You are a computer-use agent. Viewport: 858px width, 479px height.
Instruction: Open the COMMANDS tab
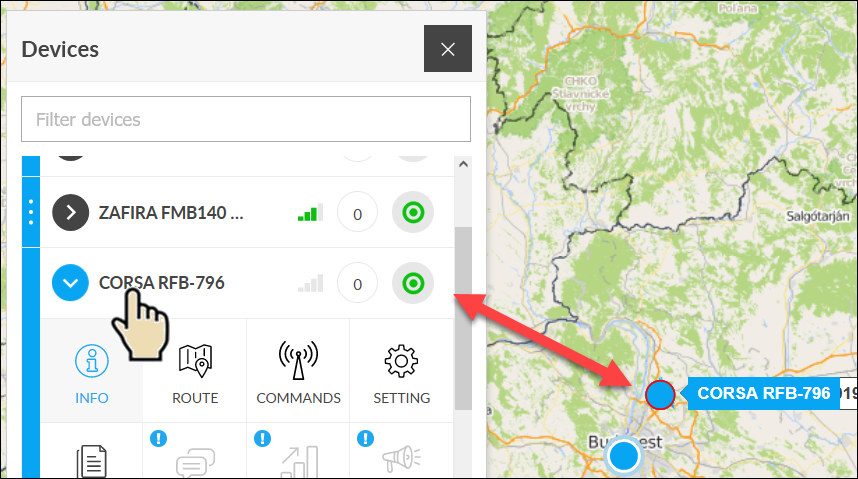coord(298,371)
